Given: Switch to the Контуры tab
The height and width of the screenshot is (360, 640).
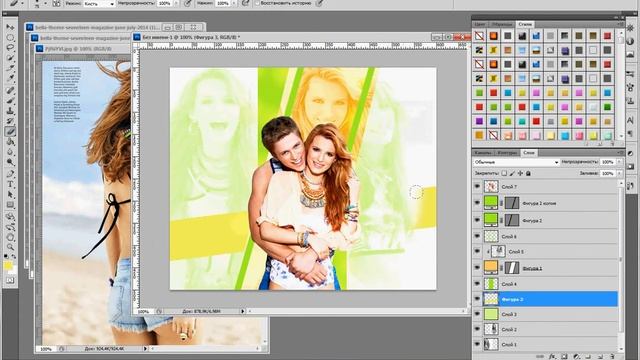Looking at the screenshot, I should pos(507,153).
